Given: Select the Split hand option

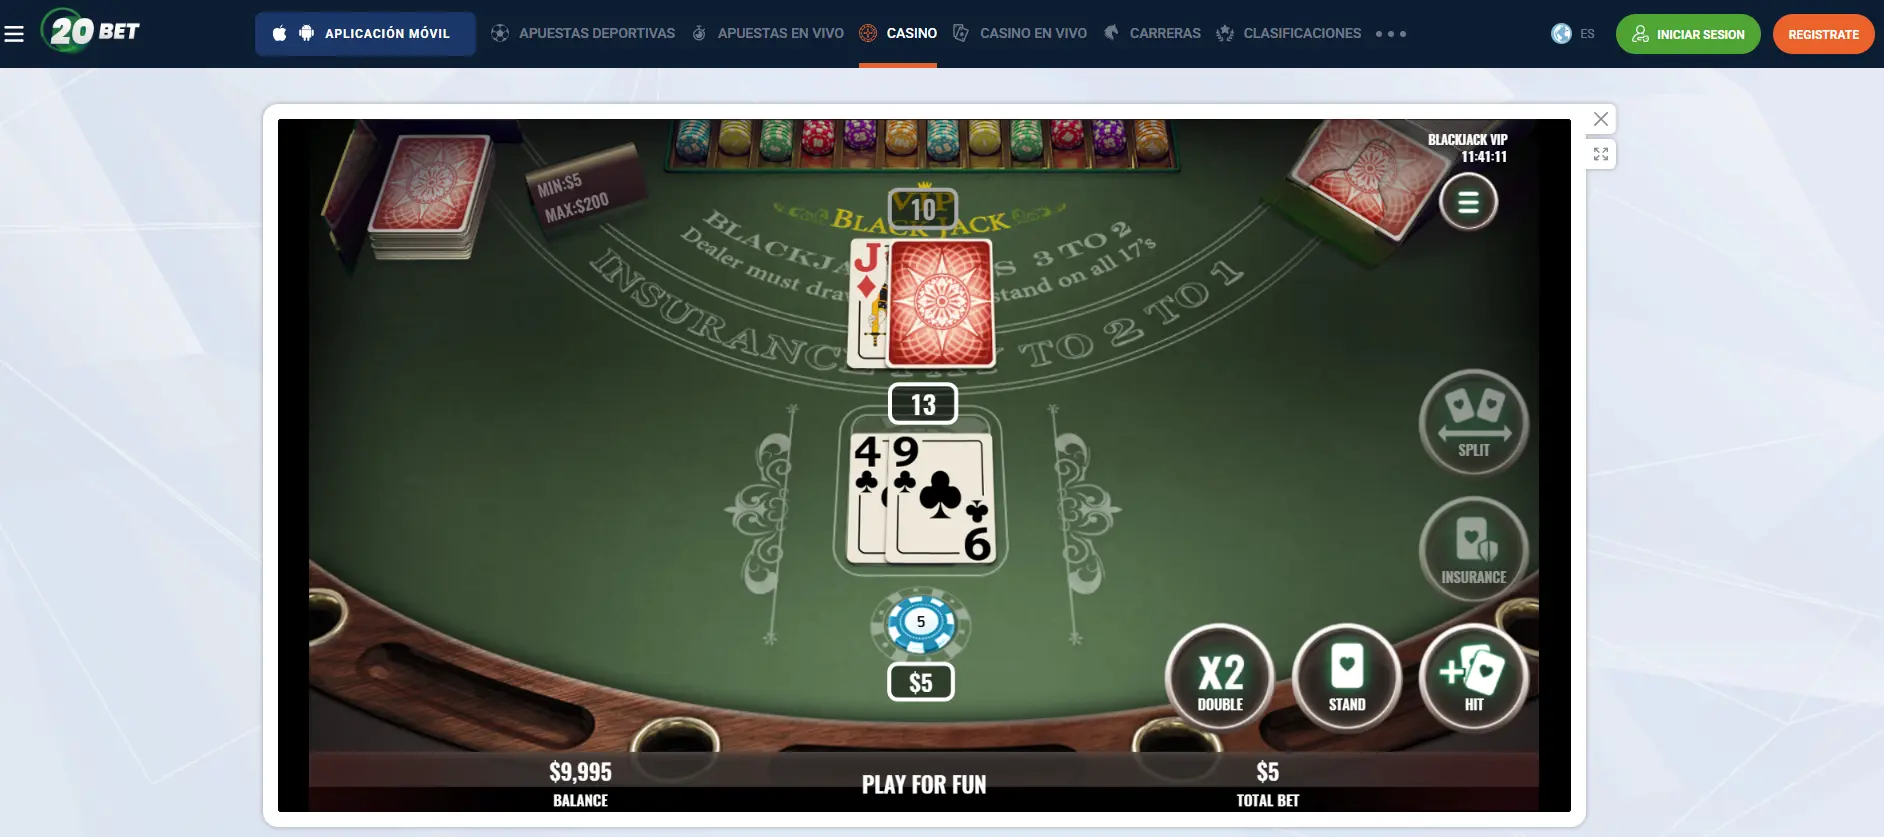Looking at the screenshot, I should (1474, 423).
